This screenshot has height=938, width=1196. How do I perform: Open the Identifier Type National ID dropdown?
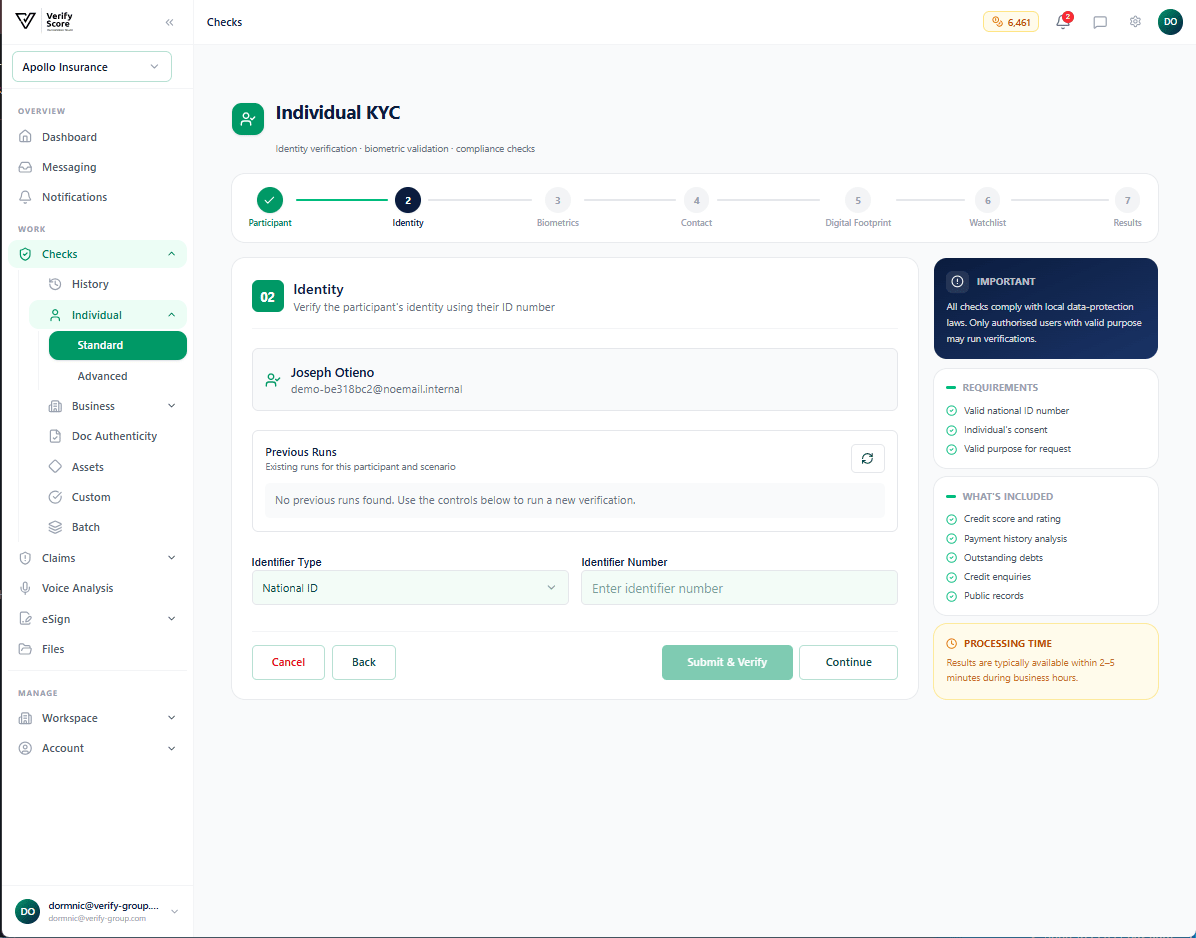click(x=410, y=588)
